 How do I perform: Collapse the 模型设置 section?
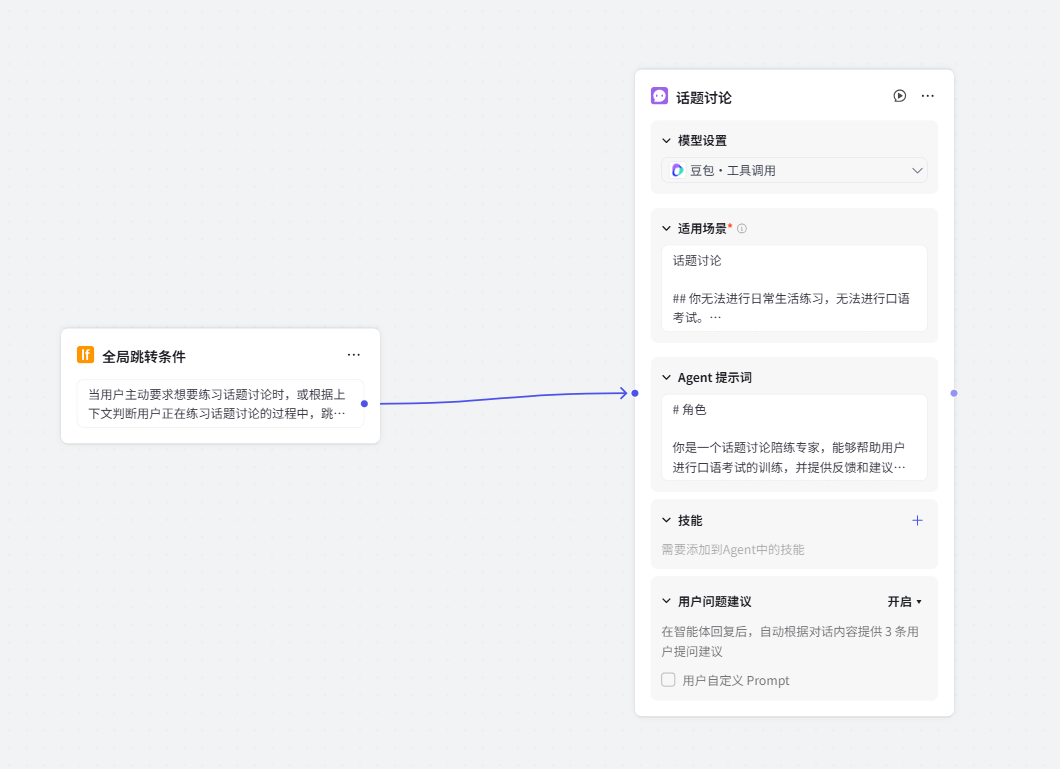click(667, 141)
